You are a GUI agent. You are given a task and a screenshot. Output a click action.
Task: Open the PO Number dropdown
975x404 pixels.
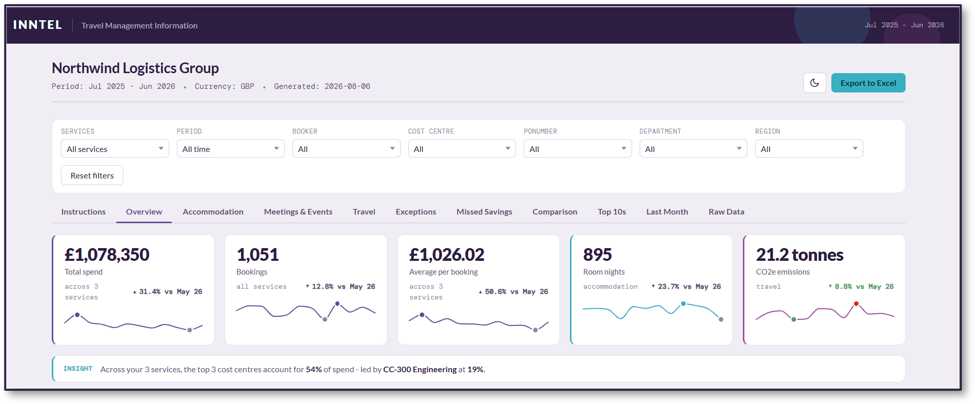point(578,149)
